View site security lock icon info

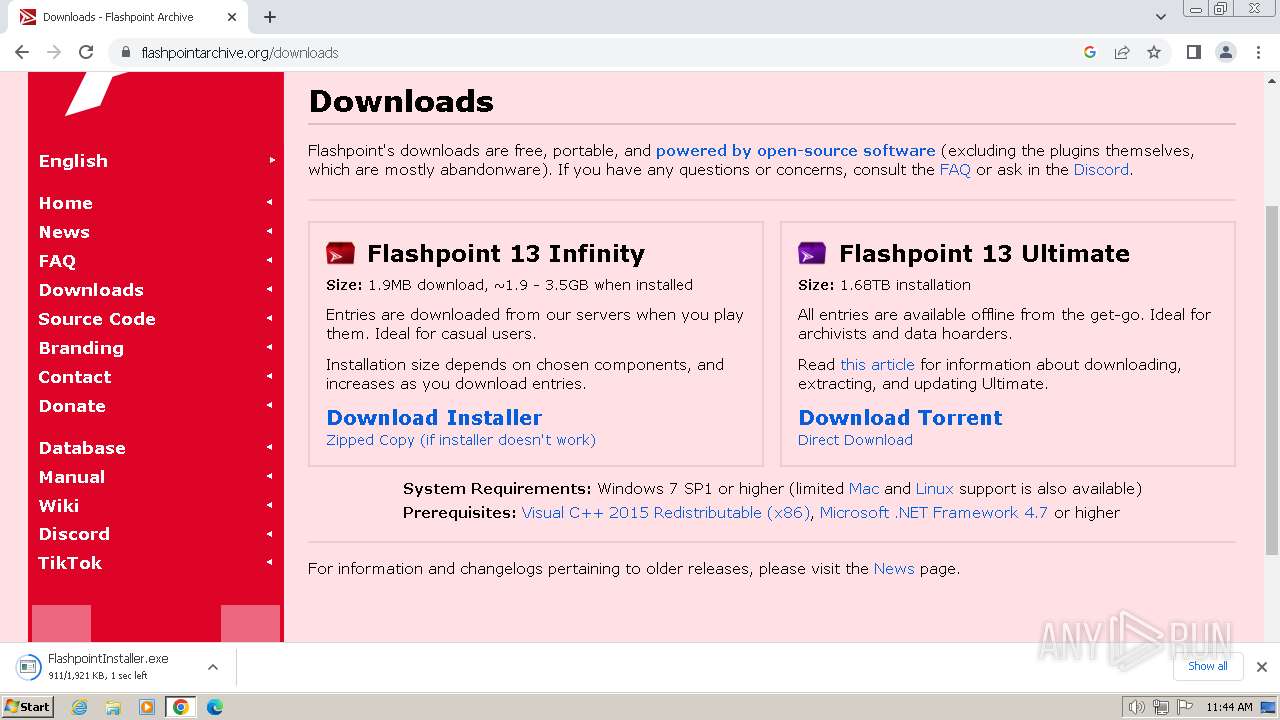(x=125, y=52)
